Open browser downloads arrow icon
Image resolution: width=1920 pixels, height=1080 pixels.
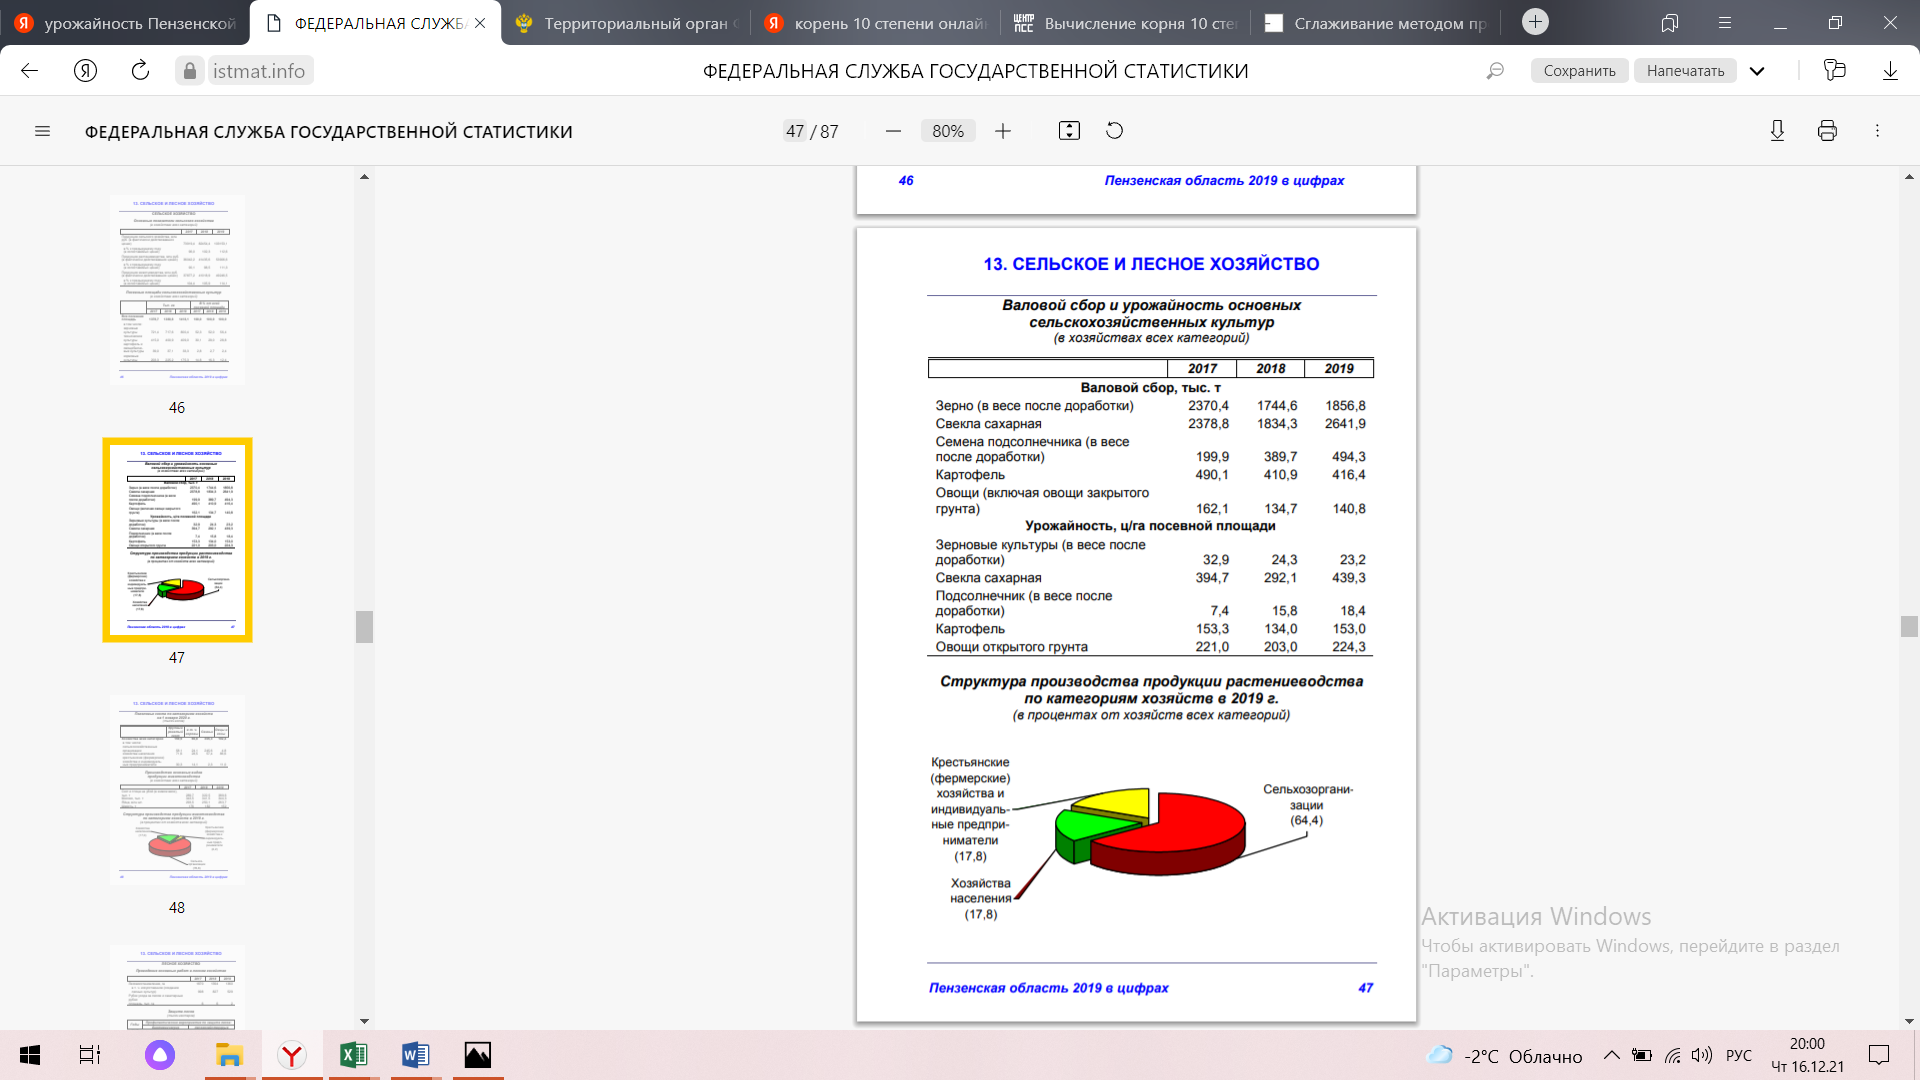tap(1890, 71)
